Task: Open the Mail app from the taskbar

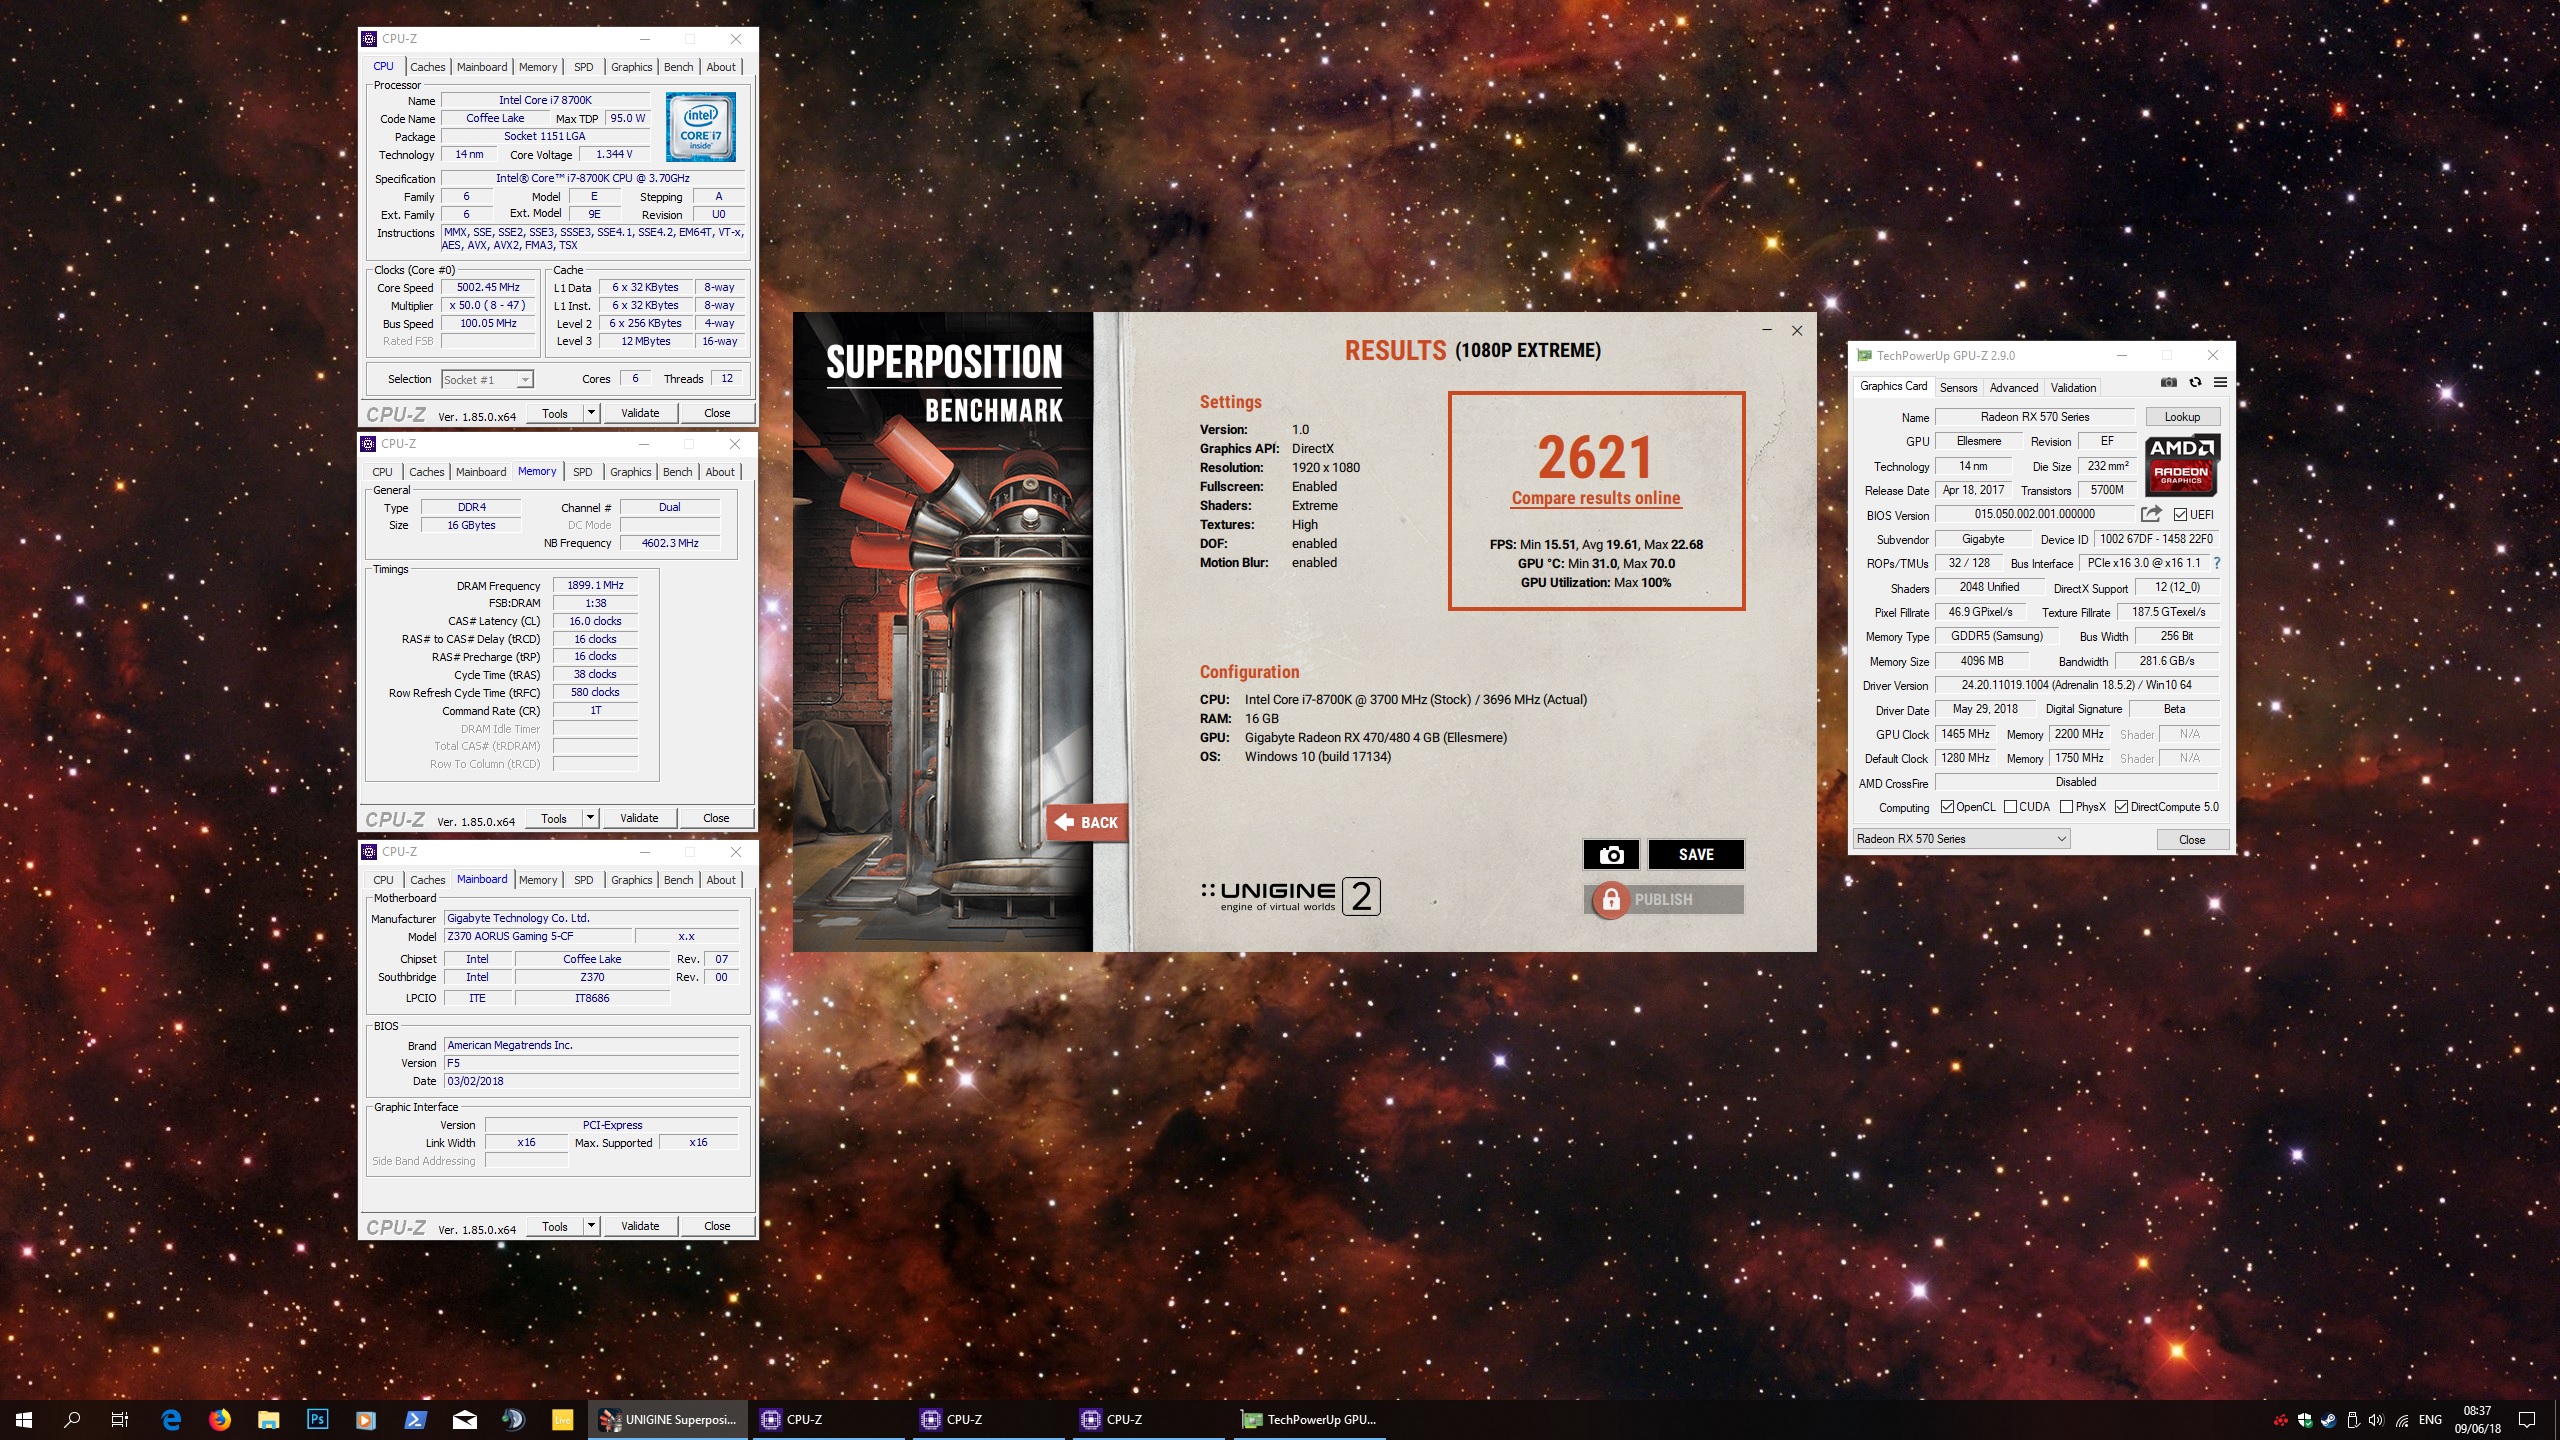Action: tap(464, 1419)
